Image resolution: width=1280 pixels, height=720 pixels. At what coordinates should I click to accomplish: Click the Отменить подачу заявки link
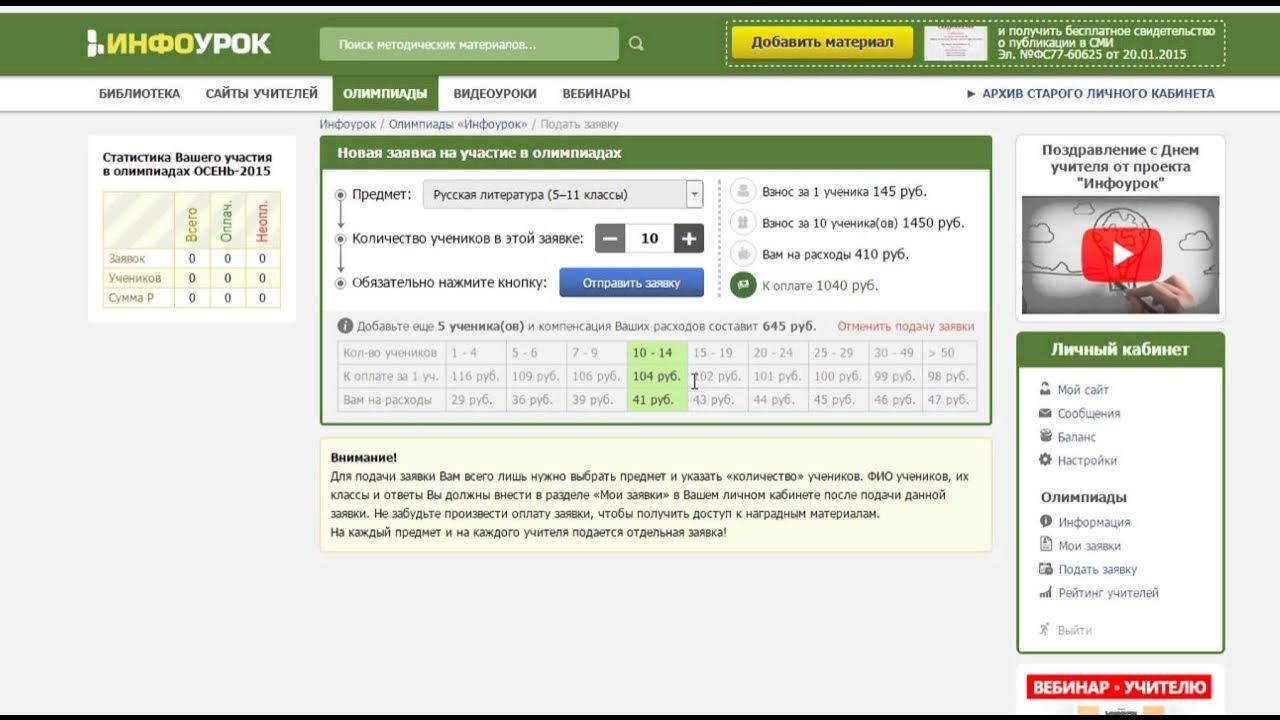point(905,326)
